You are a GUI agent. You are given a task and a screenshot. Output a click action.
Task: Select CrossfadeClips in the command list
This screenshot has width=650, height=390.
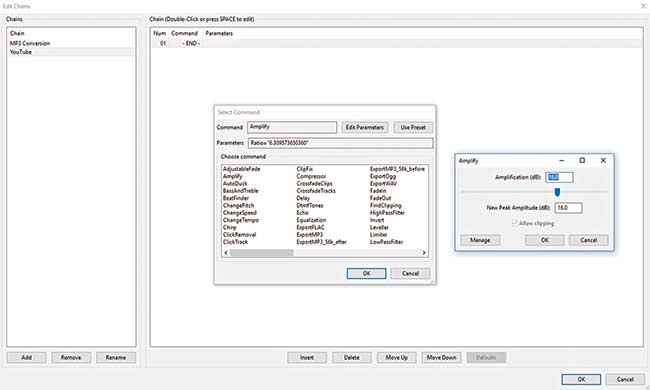(315, 183)
